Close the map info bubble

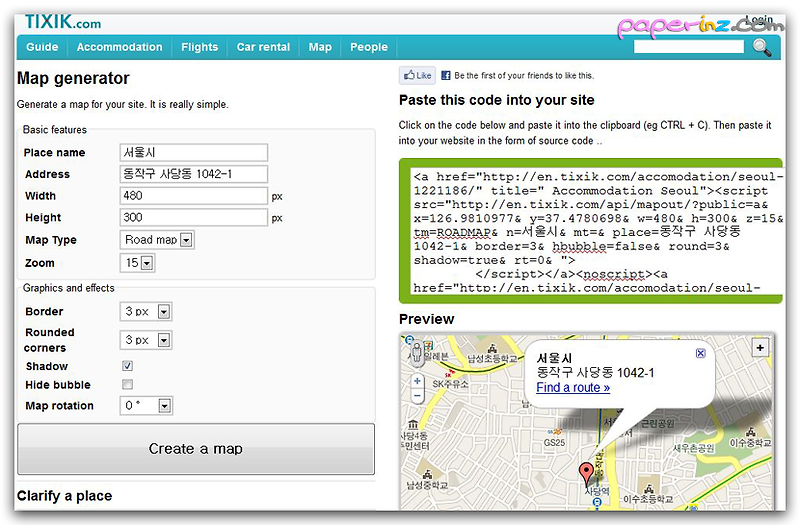click(x=701, y=353)
